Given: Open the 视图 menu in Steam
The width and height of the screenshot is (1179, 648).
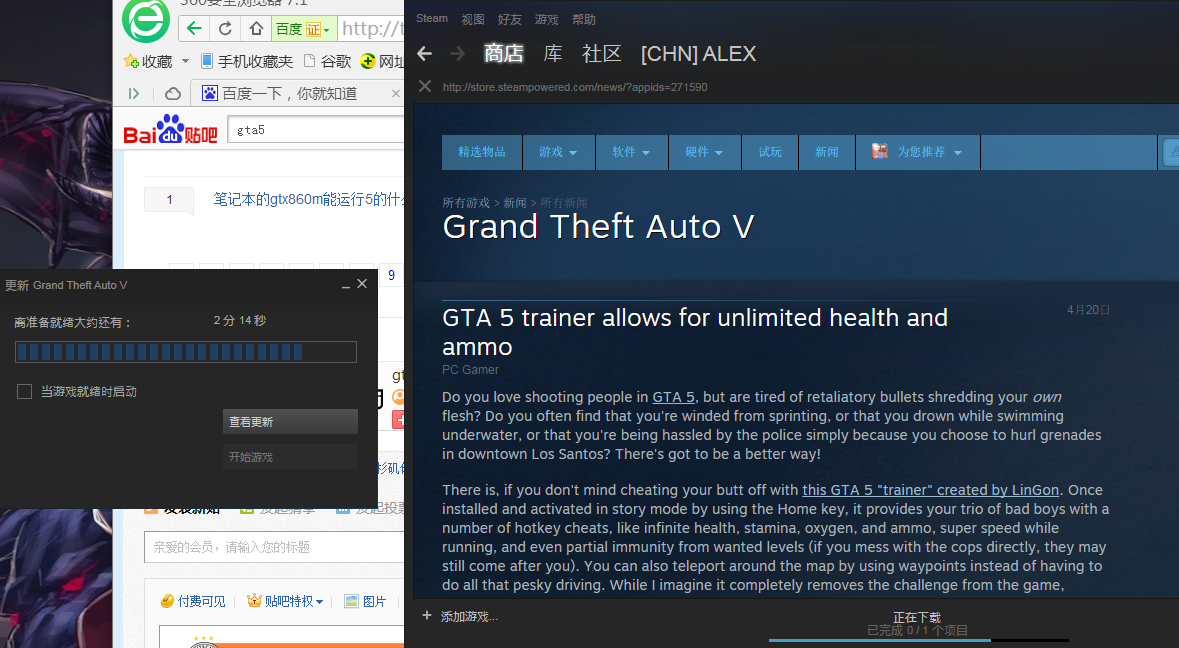Looking at the screenshot, I should [x=473, y=20].
